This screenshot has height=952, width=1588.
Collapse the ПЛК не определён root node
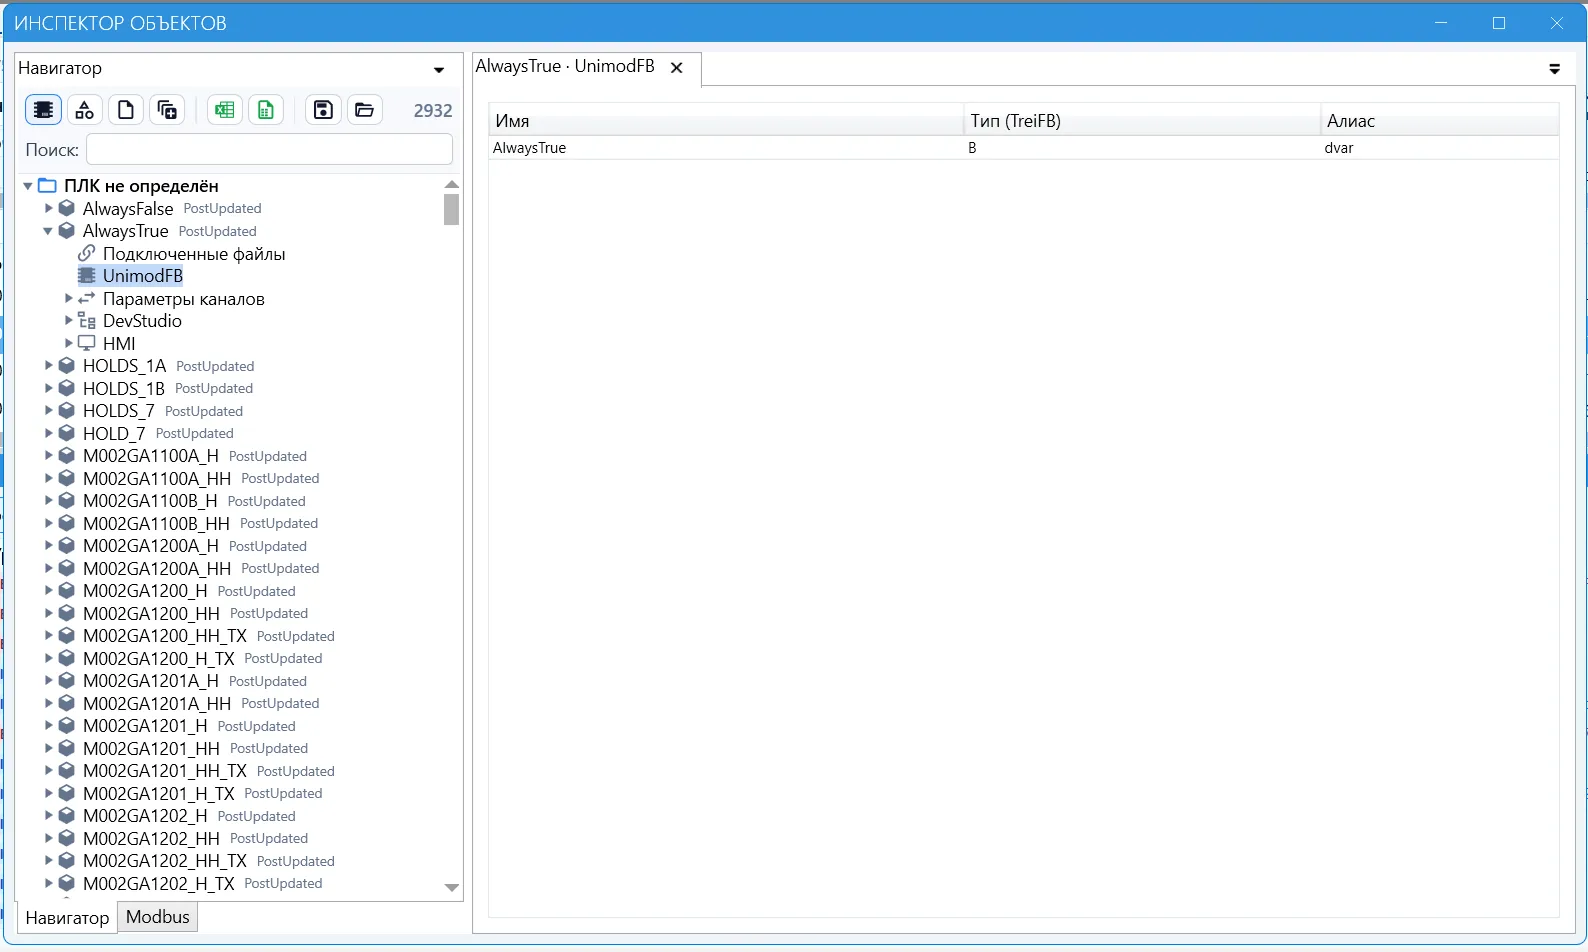(28, 186)
